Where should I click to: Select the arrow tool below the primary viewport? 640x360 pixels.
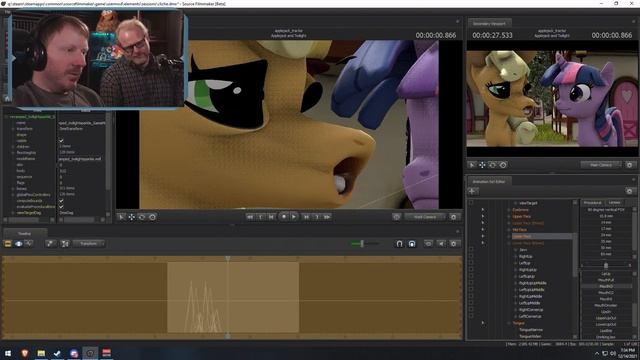121,217
